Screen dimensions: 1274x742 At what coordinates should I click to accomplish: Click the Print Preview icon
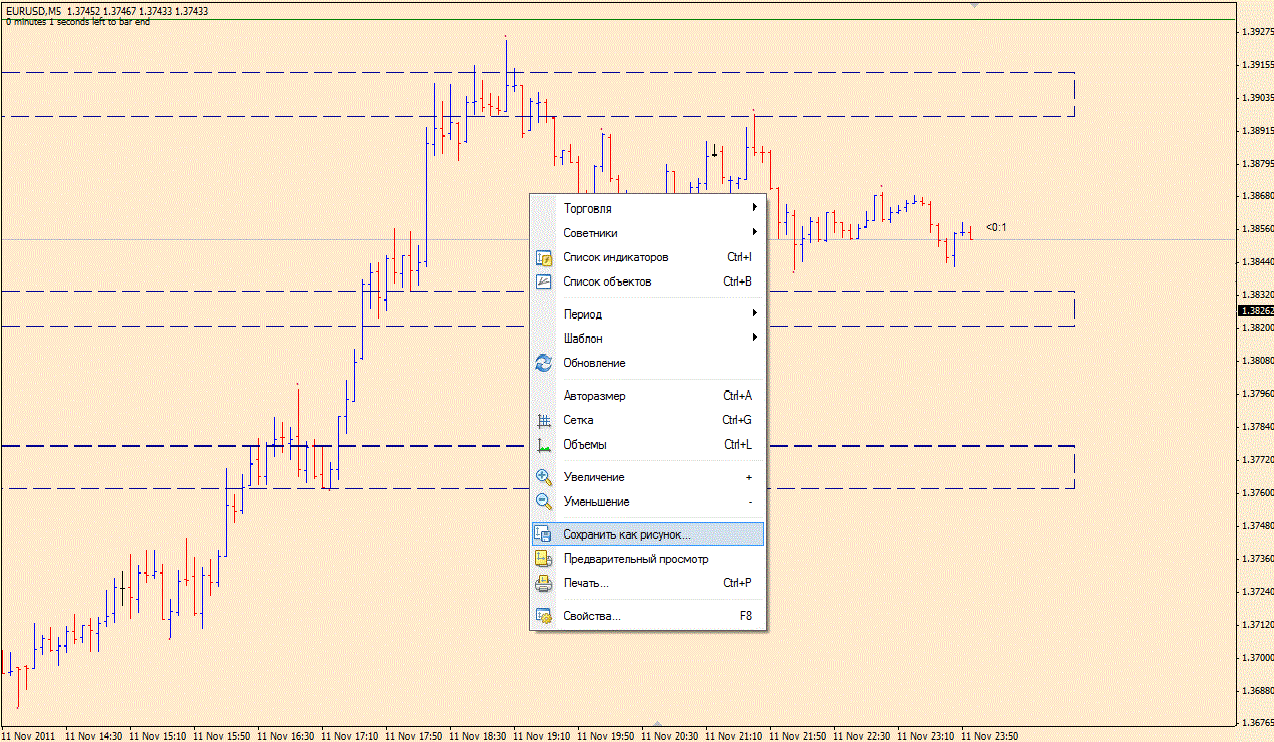pyautogui.click(x=544, y=559)
